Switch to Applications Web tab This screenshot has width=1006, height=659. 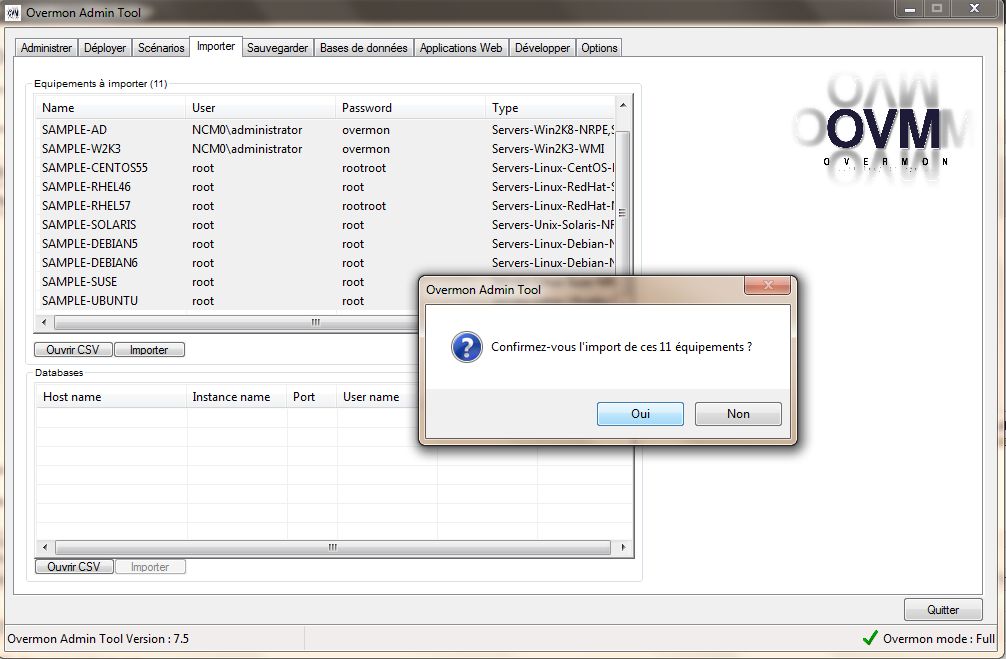[461, 48]
